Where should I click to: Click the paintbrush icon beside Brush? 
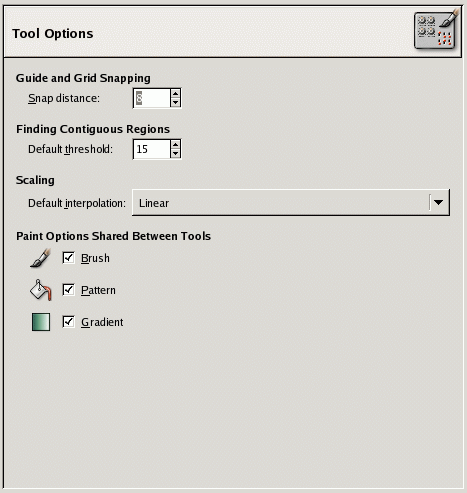[x=41, y=258]
